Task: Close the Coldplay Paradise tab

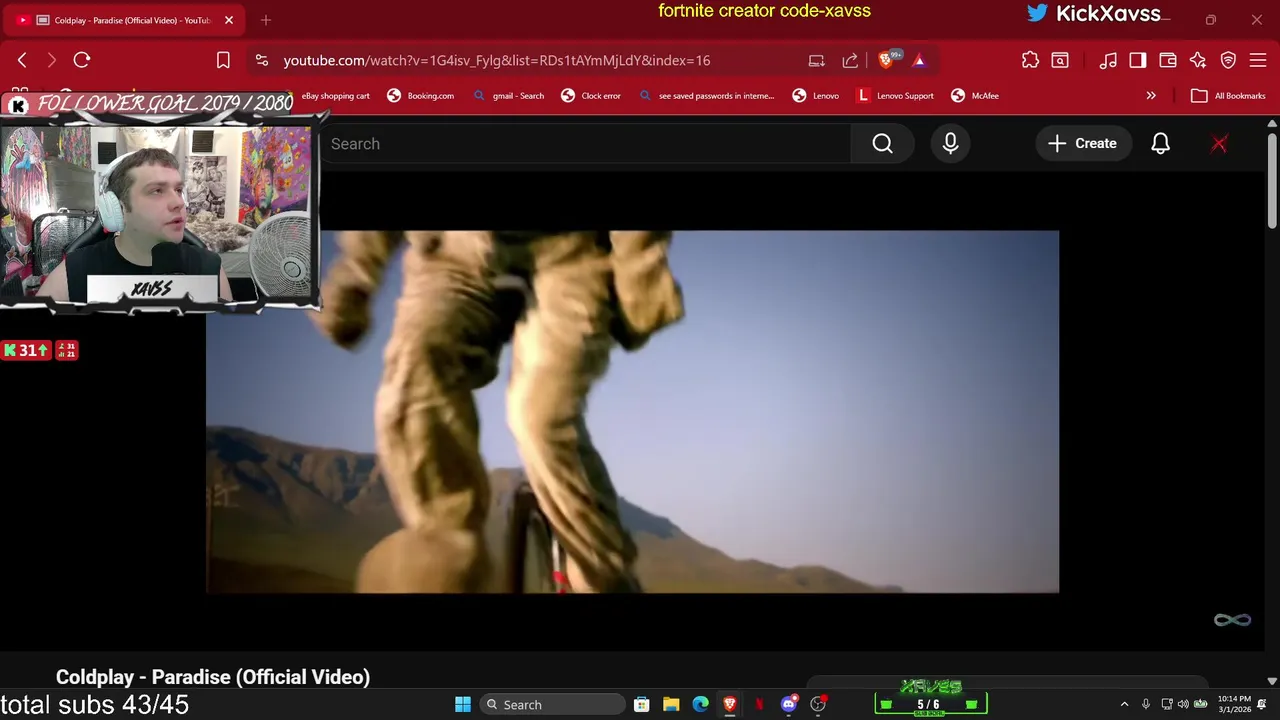Action: point(229,20)
